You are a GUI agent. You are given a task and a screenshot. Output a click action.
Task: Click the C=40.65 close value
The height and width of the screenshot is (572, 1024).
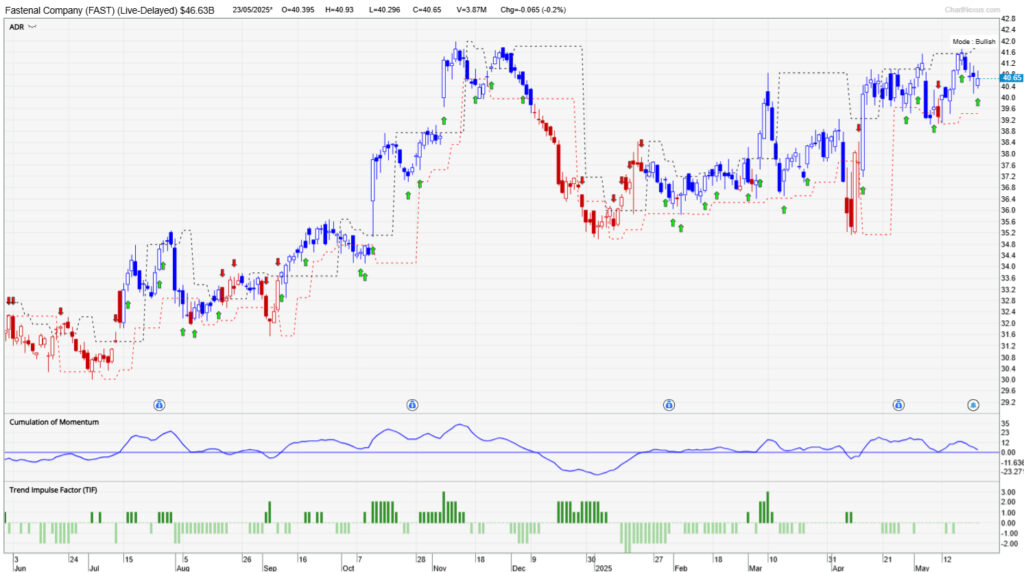[427, 10]
